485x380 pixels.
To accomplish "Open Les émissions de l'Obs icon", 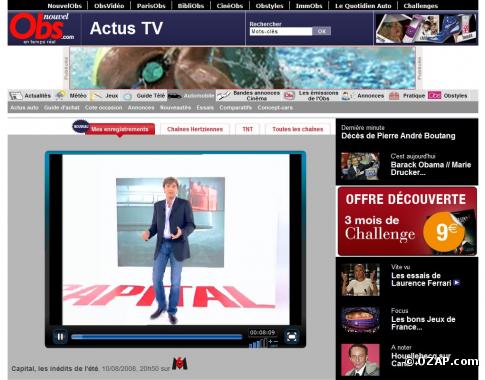I will coord(289,96).
